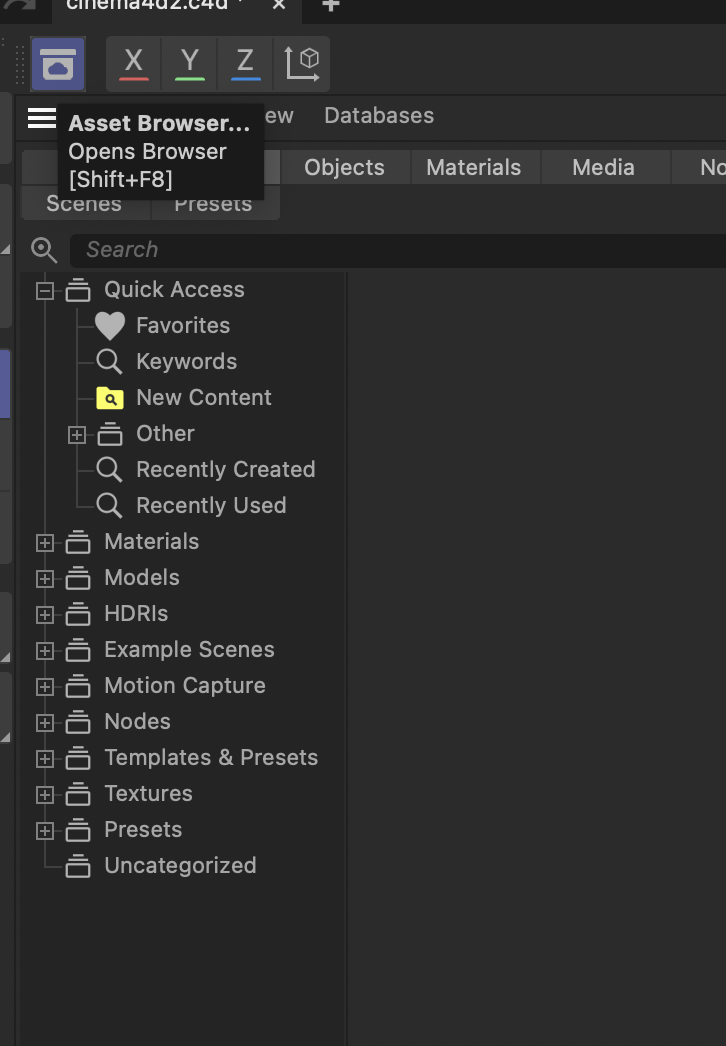Click the New Content yellow folder icon
This screenshot has width=726, height=1046.
109,397
